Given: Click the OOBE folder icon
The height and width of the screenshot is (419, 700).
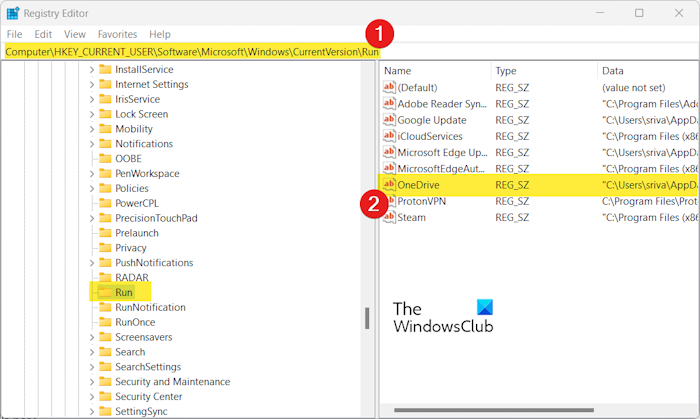Looking at the screenshot, I should click(105, 158).
